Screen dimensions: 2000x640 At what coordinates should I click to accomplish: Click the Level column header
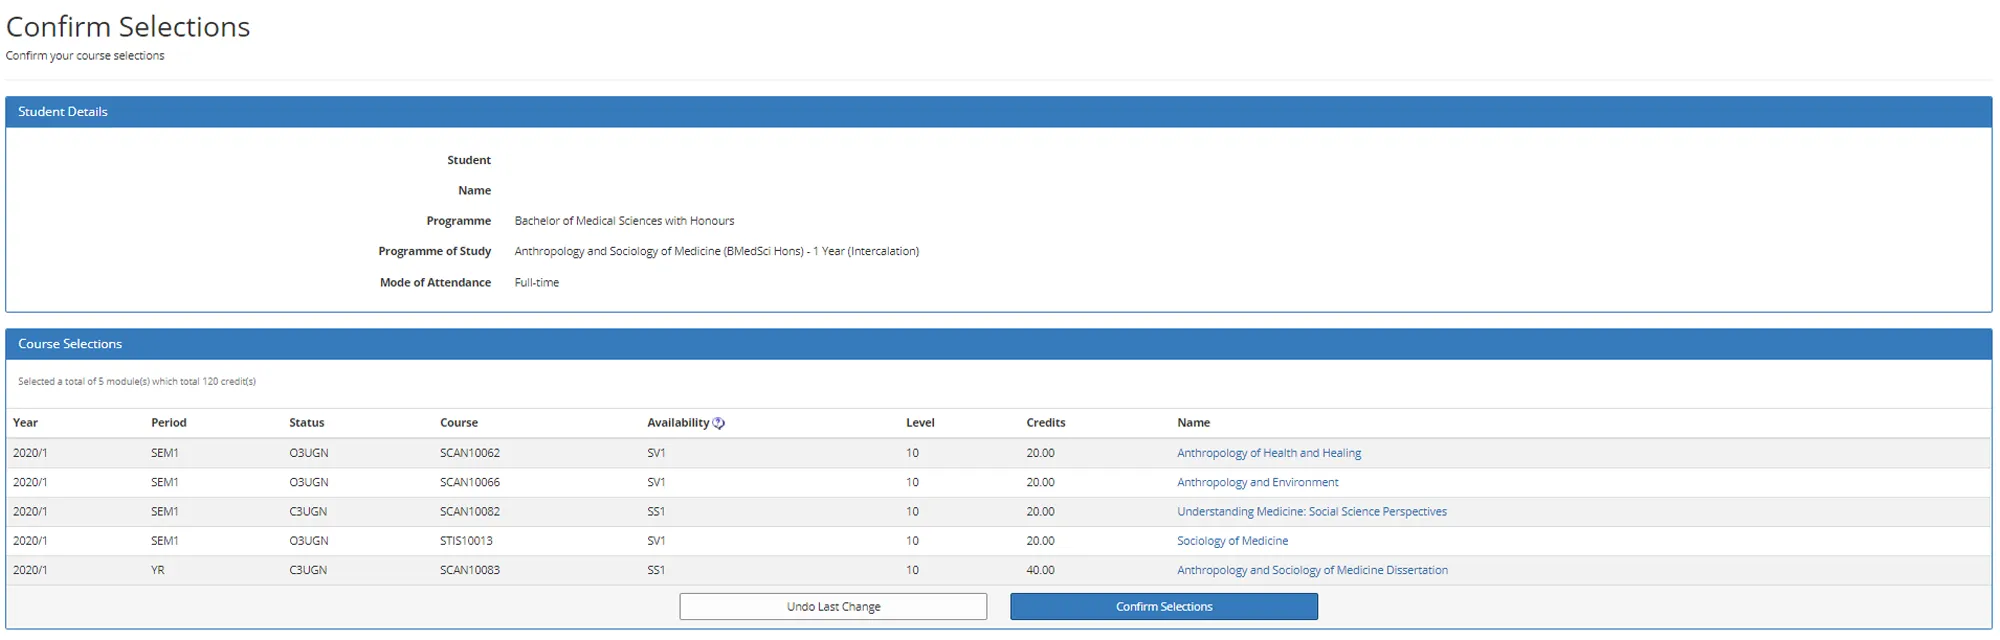920,423
